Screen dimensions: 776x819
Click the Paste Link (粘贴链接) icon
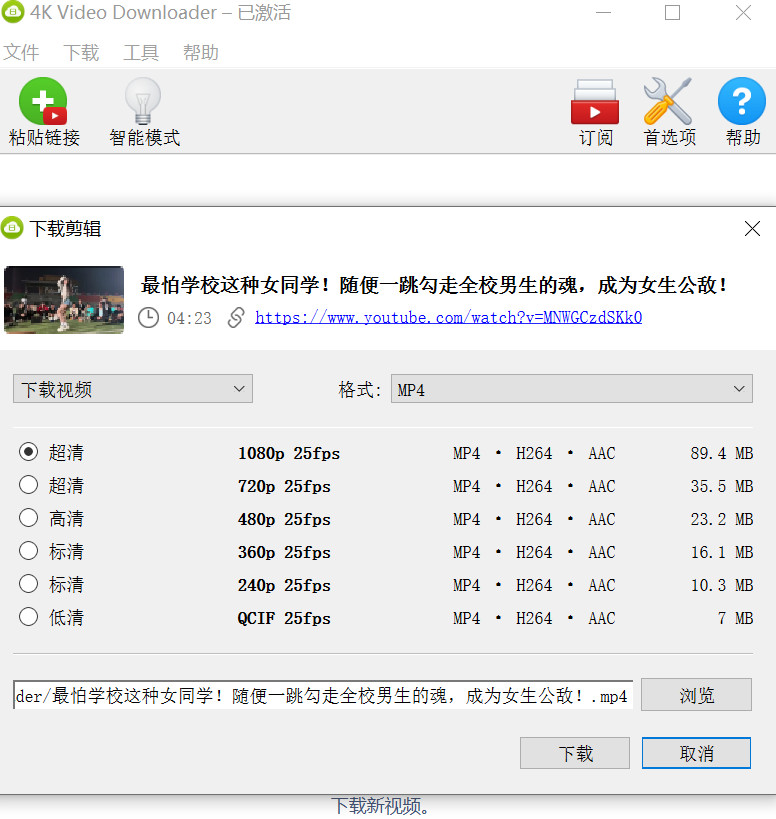point(43,102)
